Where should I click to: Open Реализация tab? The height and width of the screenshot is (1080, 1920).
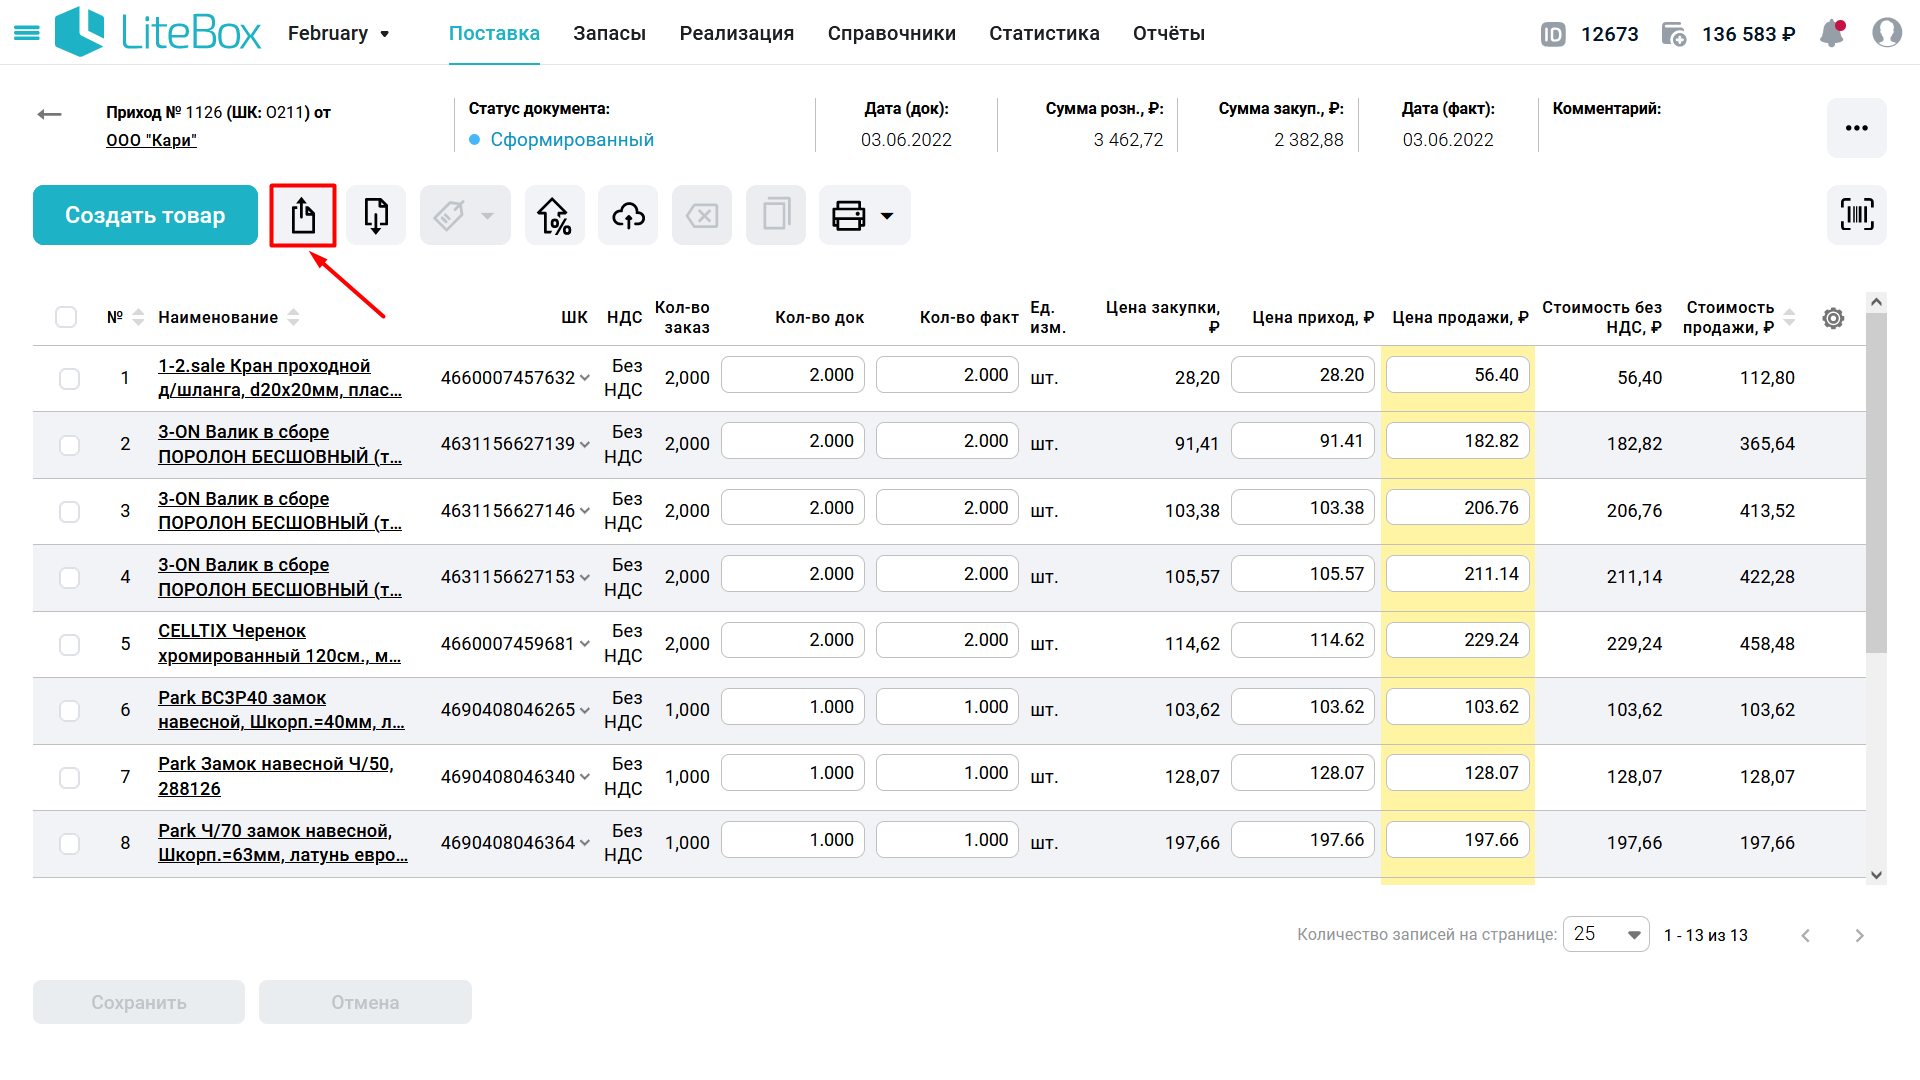tap(737, 33)
